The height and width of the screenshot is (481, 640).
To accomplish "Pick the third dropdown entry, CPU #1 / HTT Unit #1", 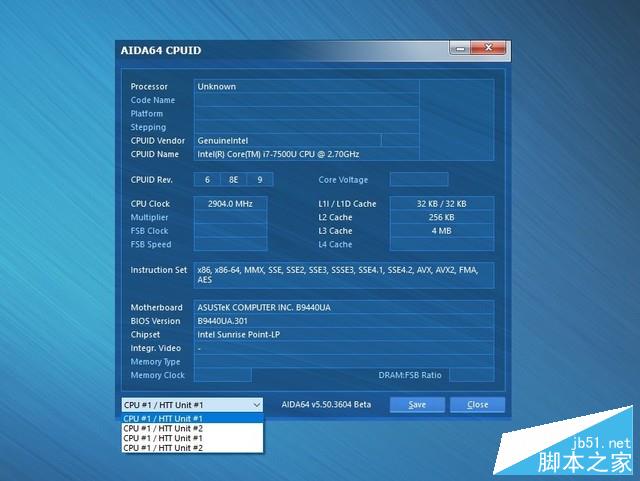I will pyautogui.click(x=193, y=438).
